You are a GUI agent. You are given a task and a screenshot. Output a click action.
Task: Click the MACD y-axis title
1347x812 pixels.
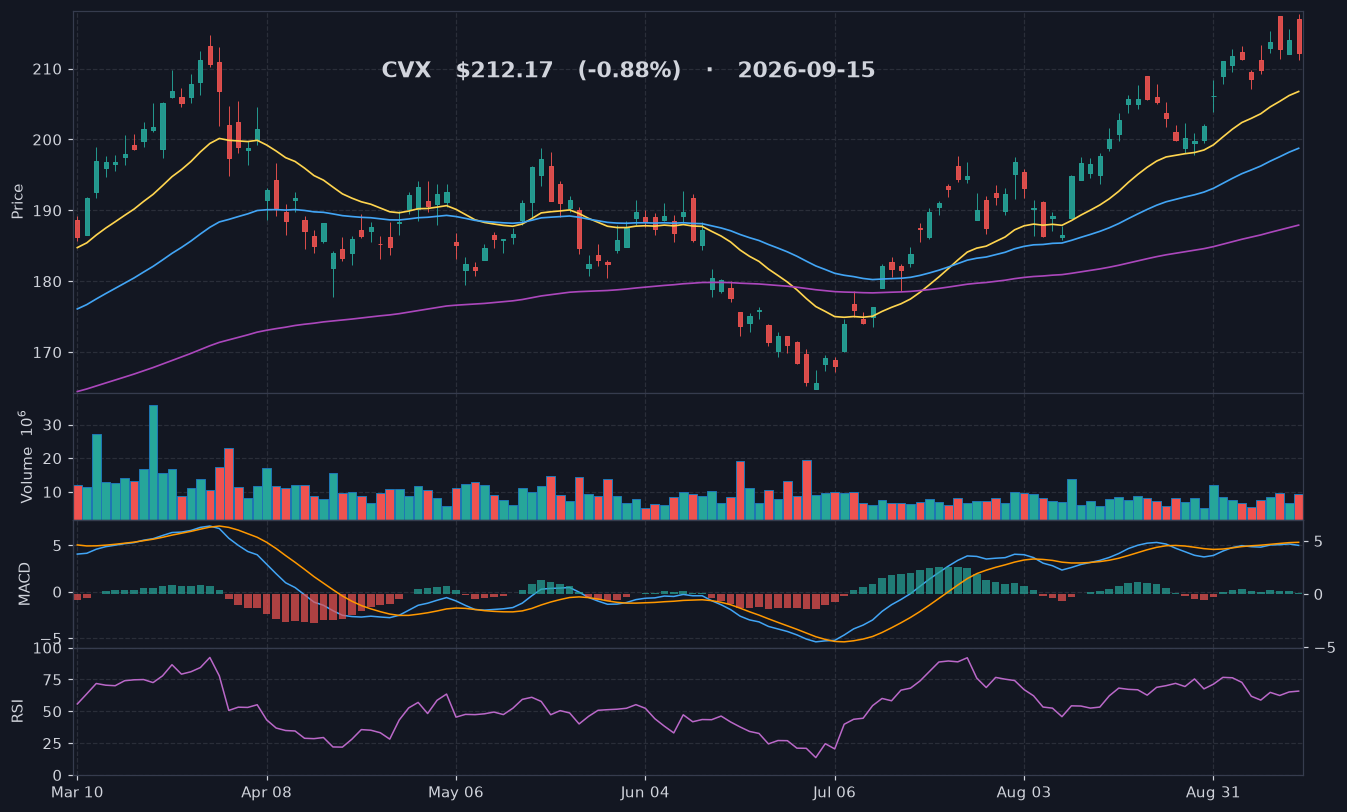(24, 583)
